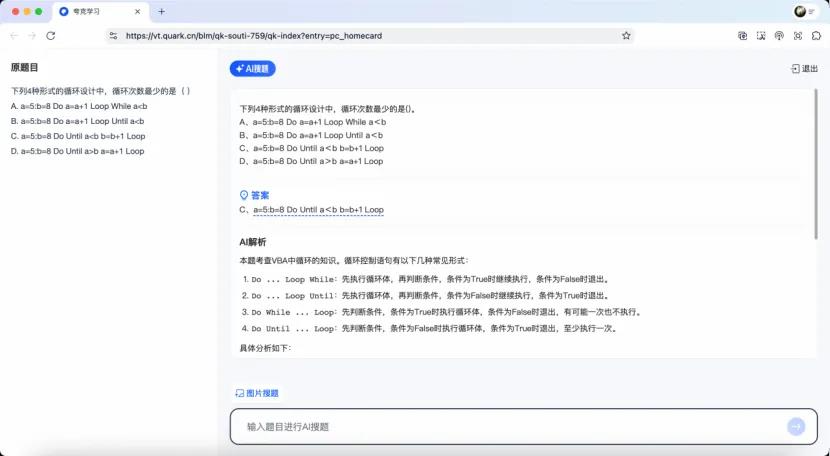Image resolution: width=830 pixels, height=456 pixels.
Task: Click the answer panel vertical scrollbar
Action: (816, 164)
